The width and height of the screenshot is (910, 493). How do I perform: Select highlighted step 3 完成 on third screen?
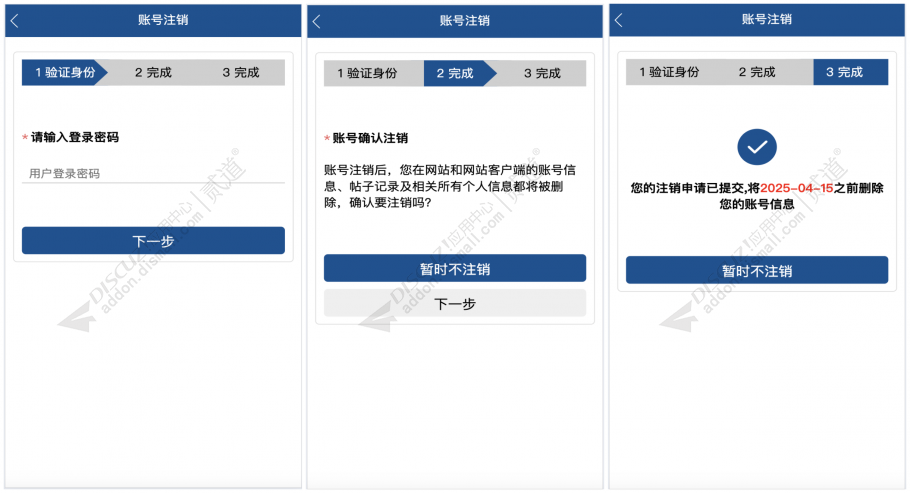pyautogui.click(x=851, y=72)
